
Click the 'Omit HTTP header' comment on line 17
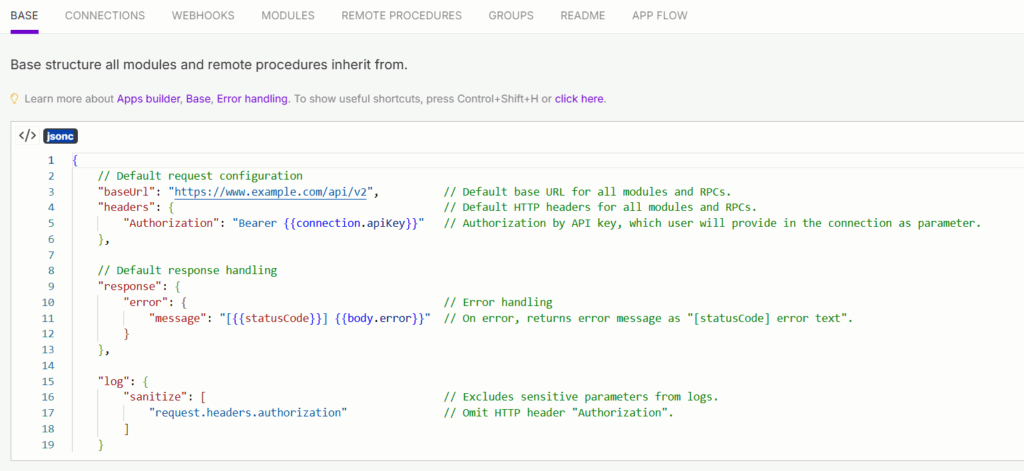point(558,413)
